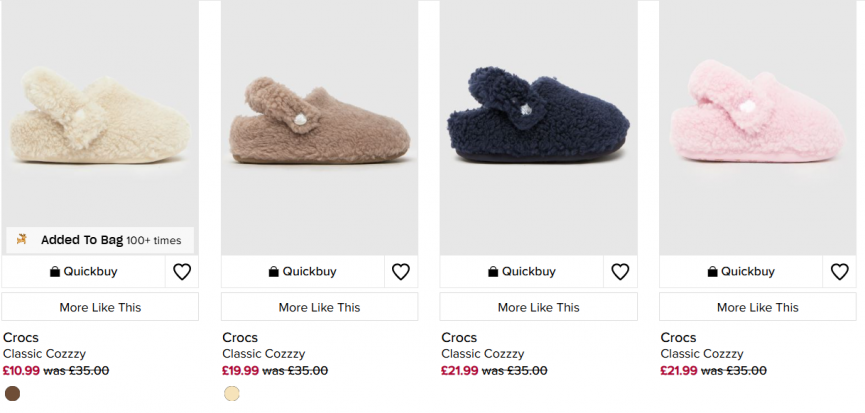Quickbuy the cream Classic Cozzzy
This screenshot has height=413, width=865.
(x=83, y=272)
